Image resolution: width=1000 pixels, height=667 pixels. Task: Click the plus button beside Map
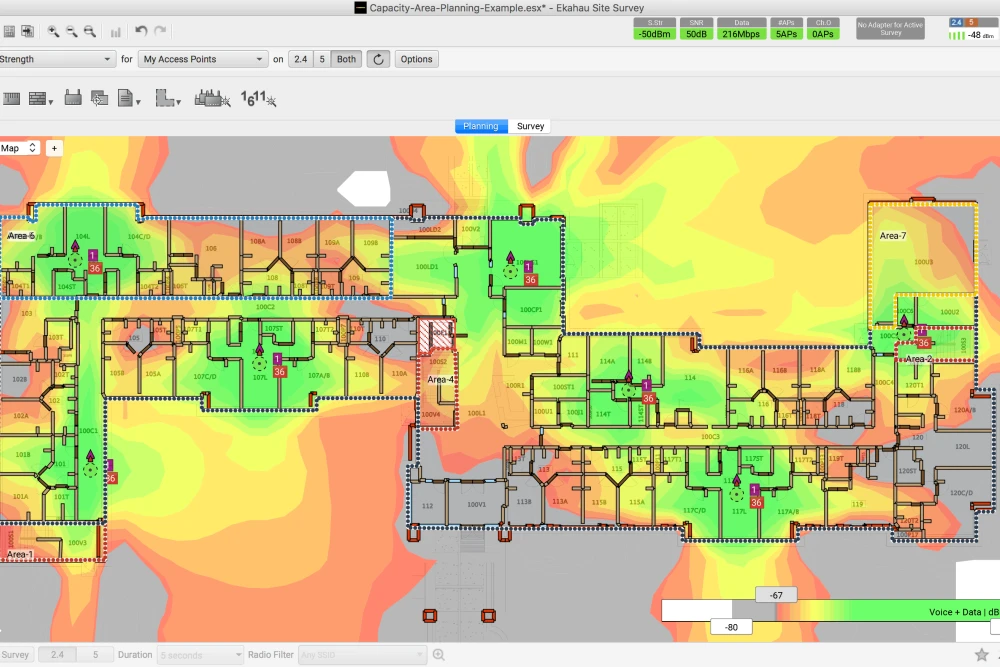tap(54, 148)
